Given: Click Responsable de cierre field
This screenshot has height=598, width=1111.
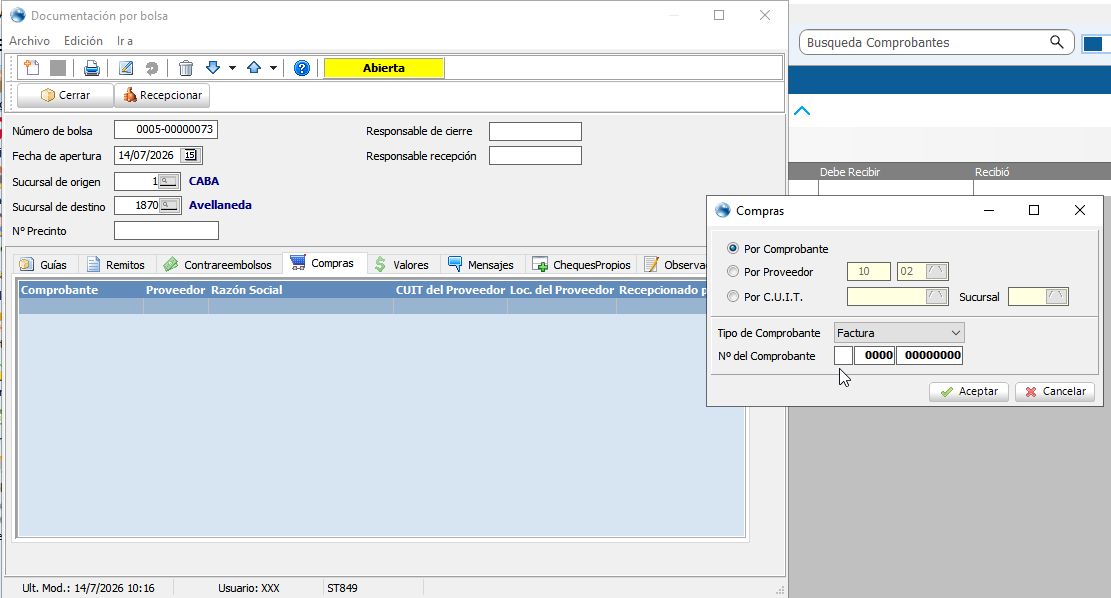Looking at the screenshot, I should pyautogui.click(x=535, y=131).
